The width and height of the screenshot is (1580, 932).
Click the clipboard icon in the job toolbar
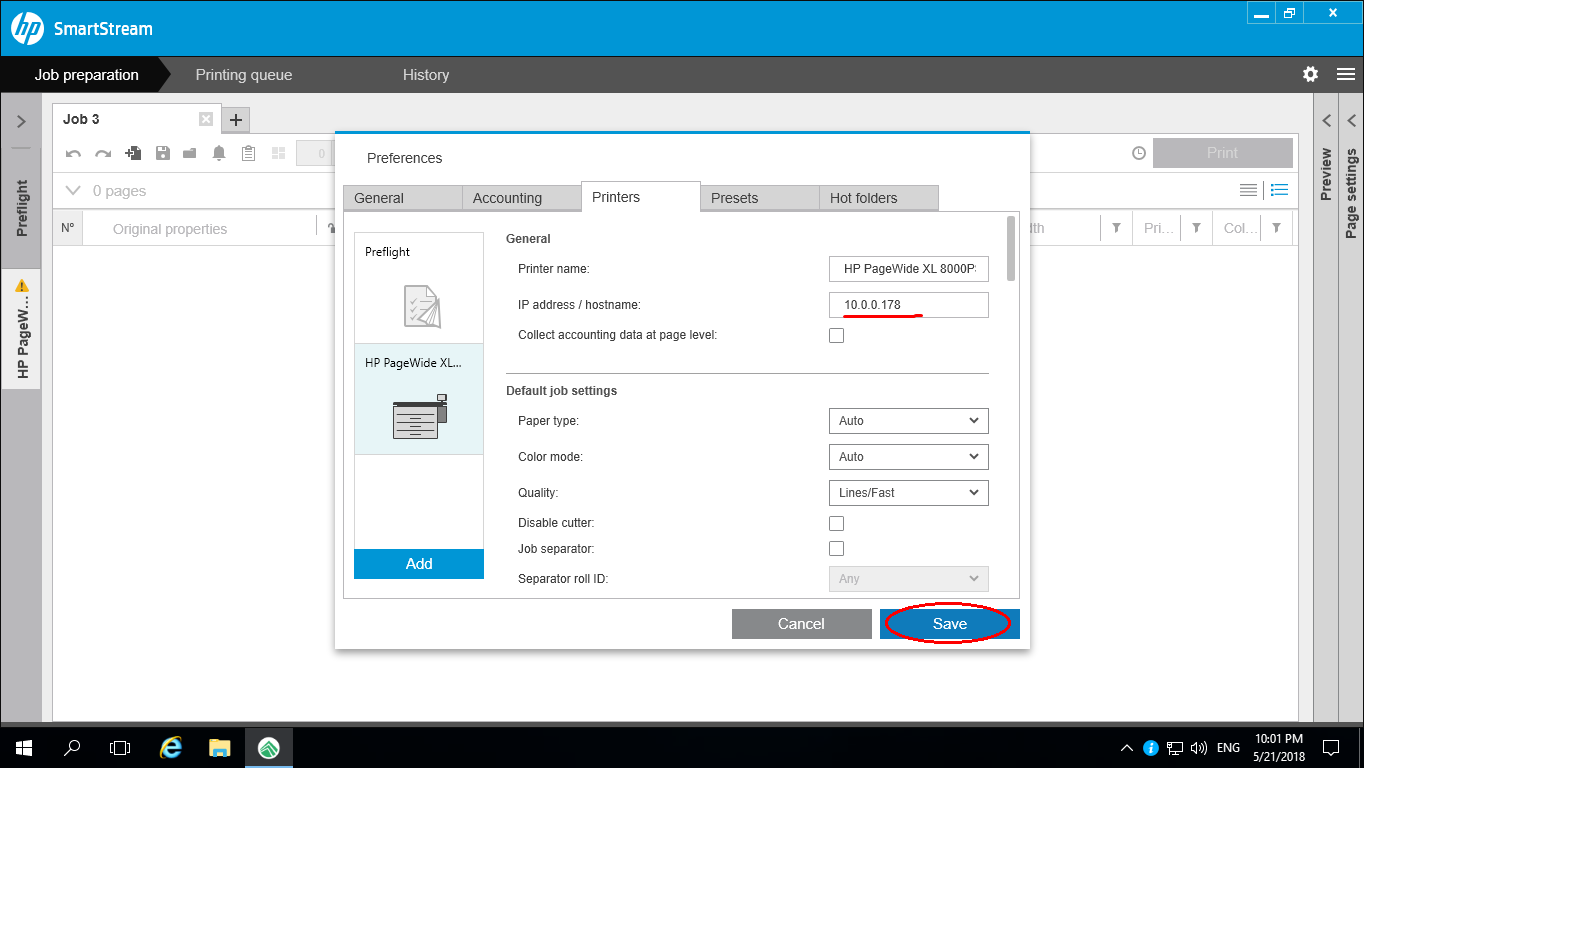(249, 153)
